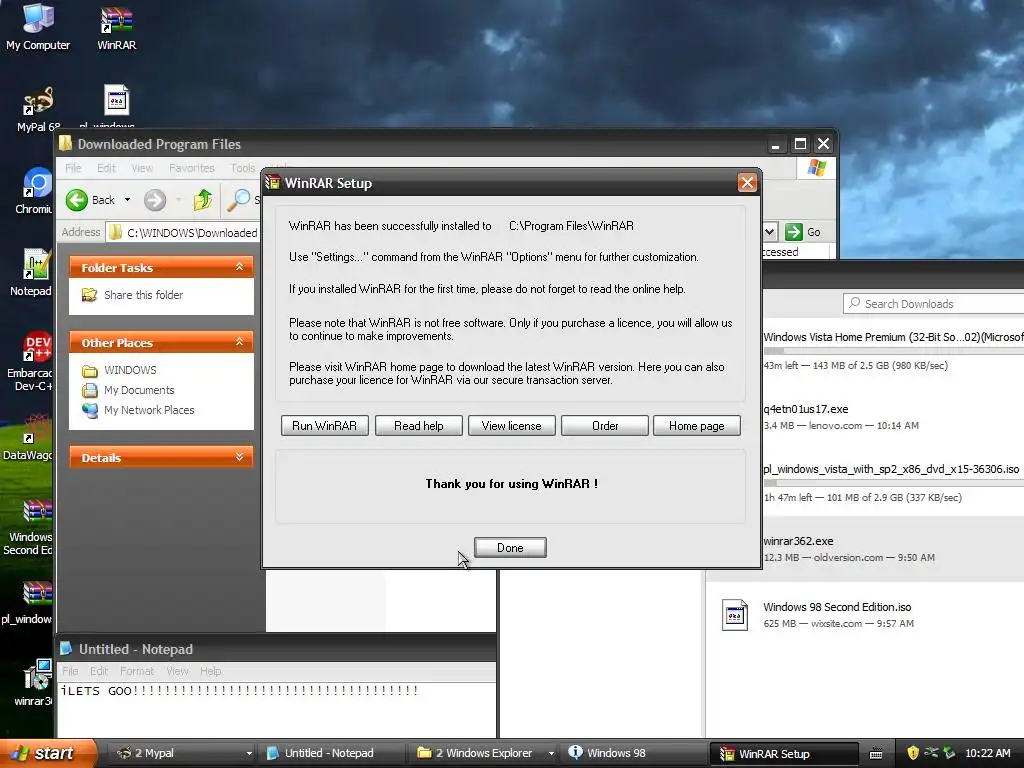
Task: Select the pl_windows ISO file on desktop
Action: click(116, 104)
